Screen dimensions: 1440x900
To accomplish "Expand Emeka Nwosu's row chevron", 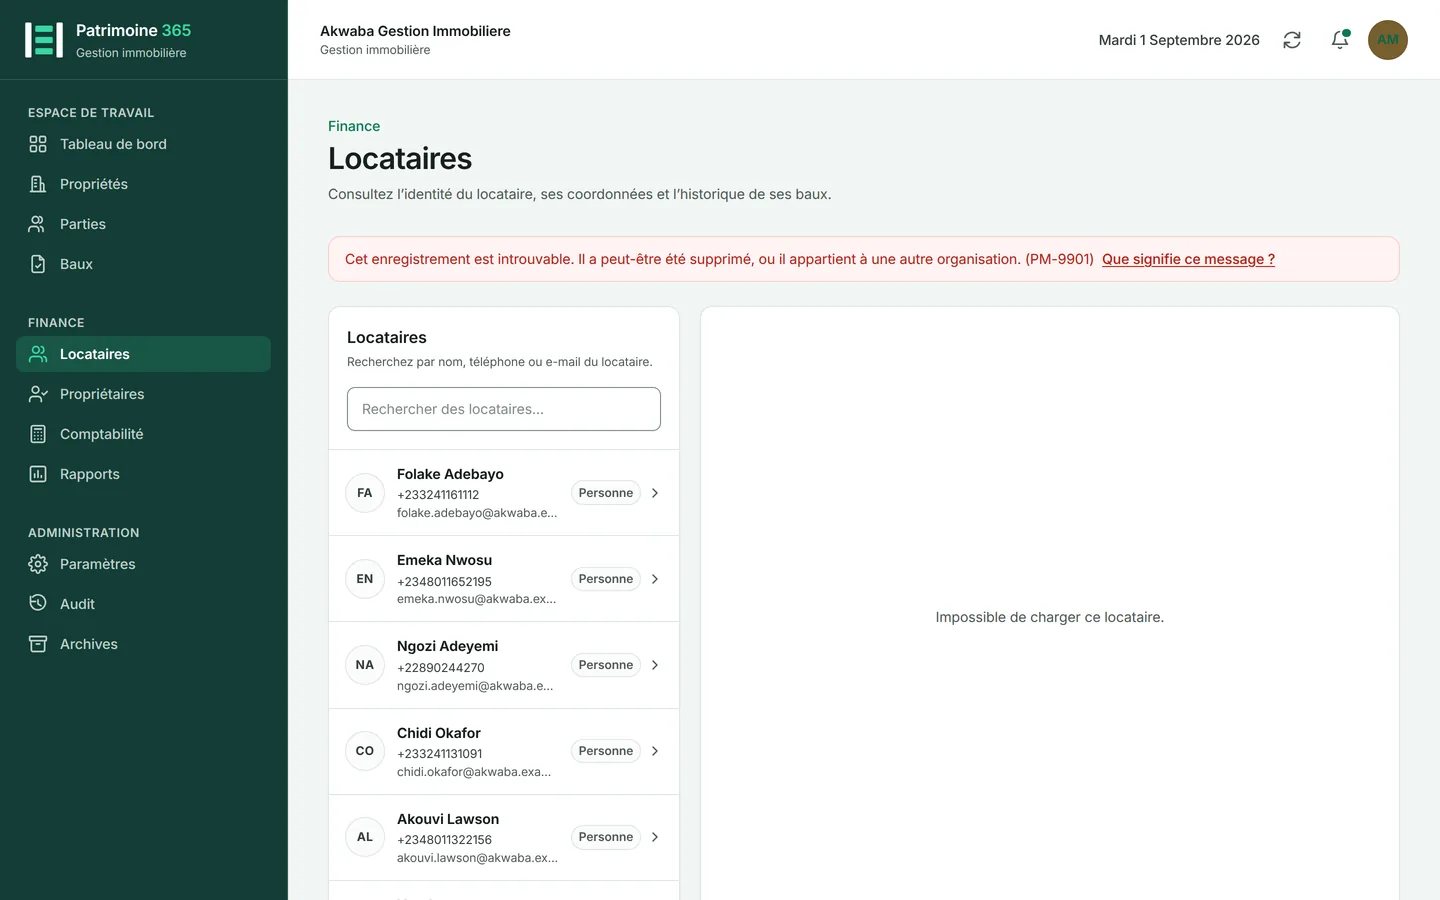I will click(x=655, y=579).
